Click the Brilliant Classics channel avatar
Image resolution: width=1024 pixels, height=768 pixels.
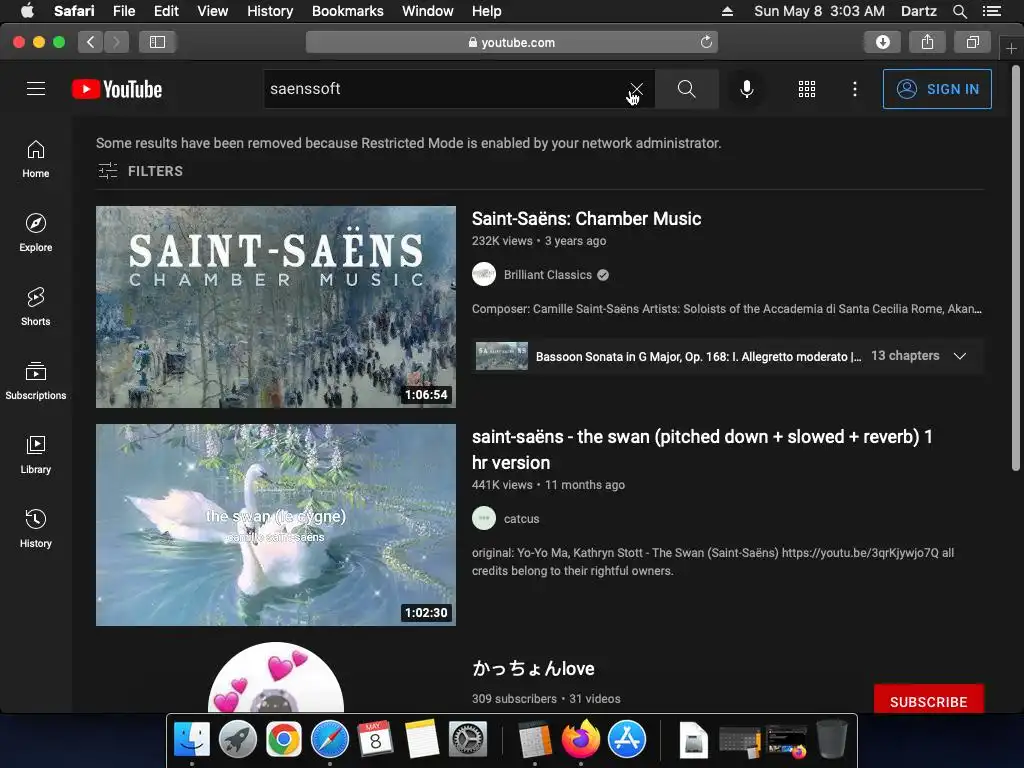pos(484,274)
